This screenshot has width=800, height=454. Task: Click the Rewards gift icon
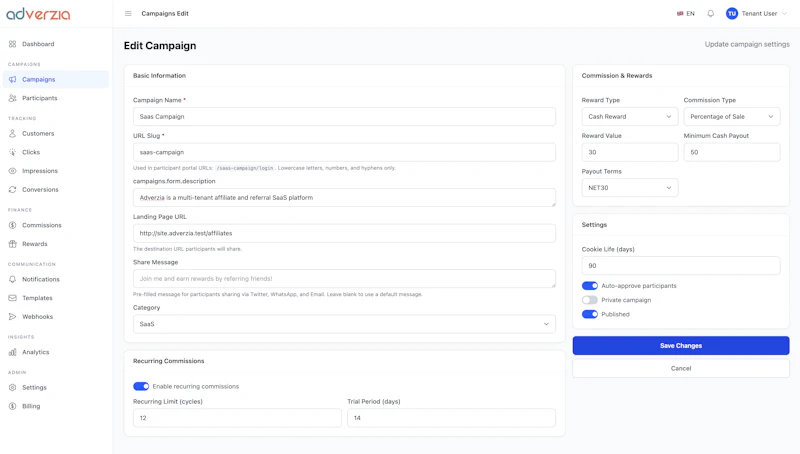(13, 244)
